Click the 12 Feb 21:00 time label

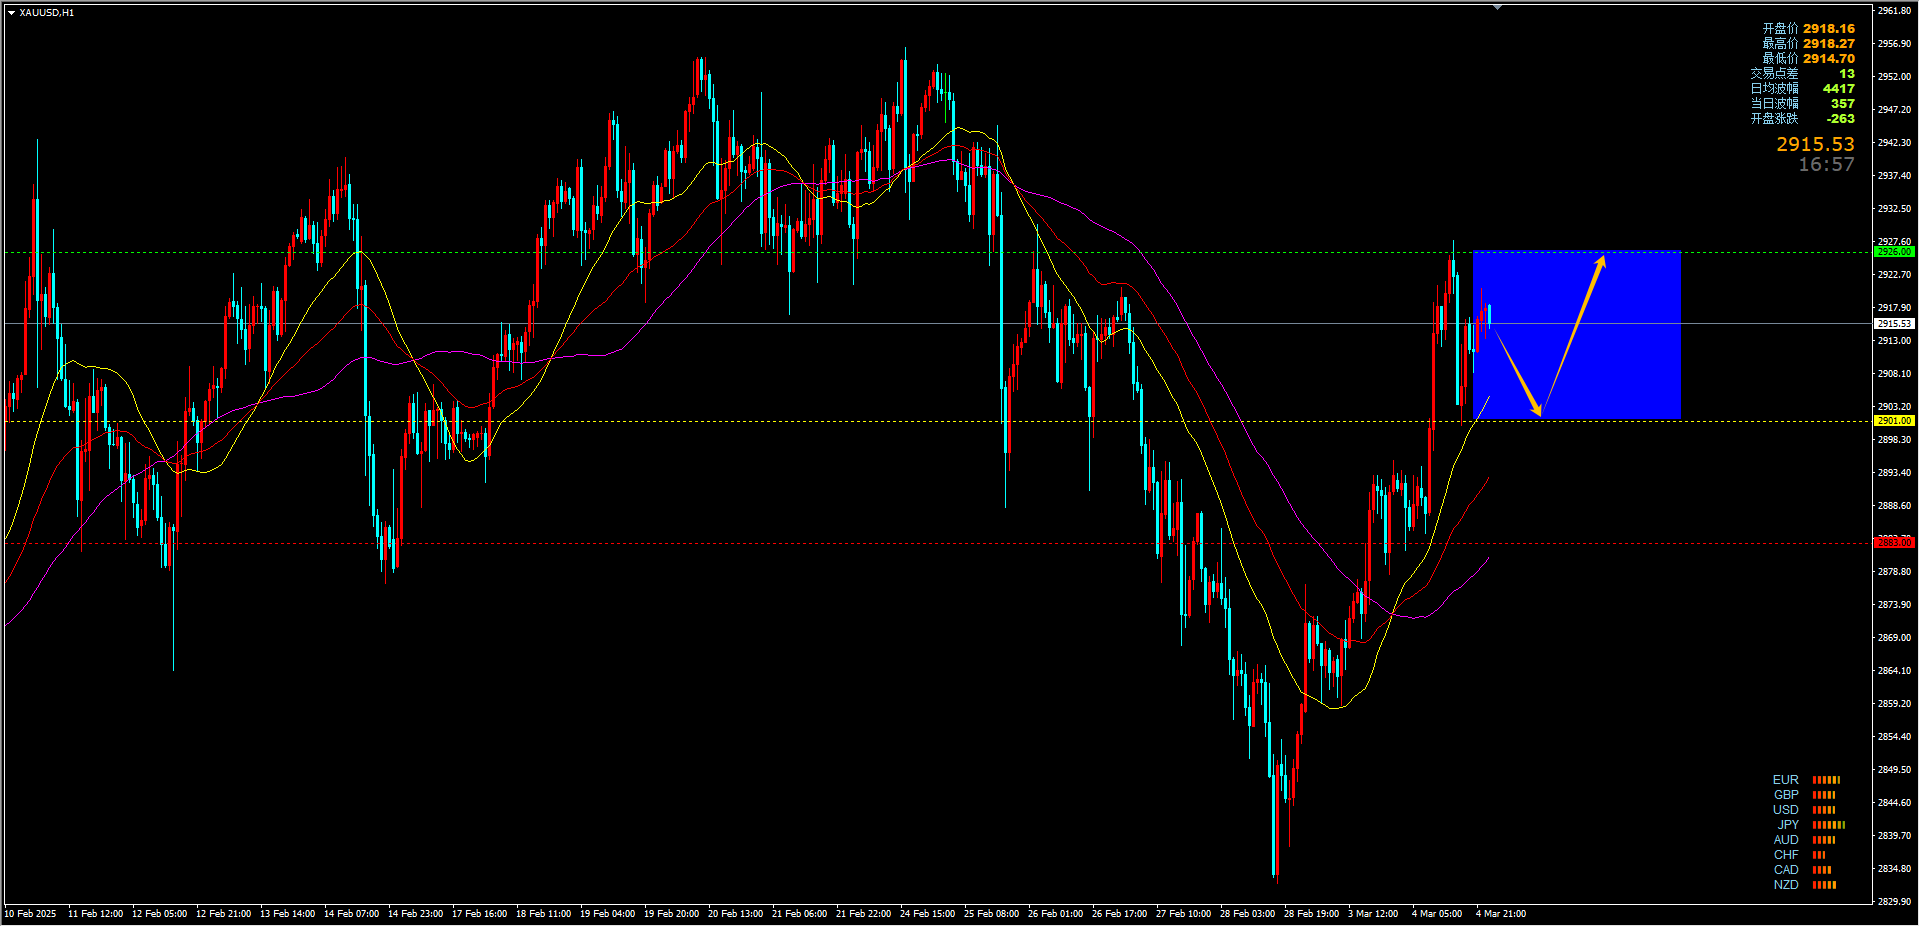pyautogui.click(x=224, y=914)
